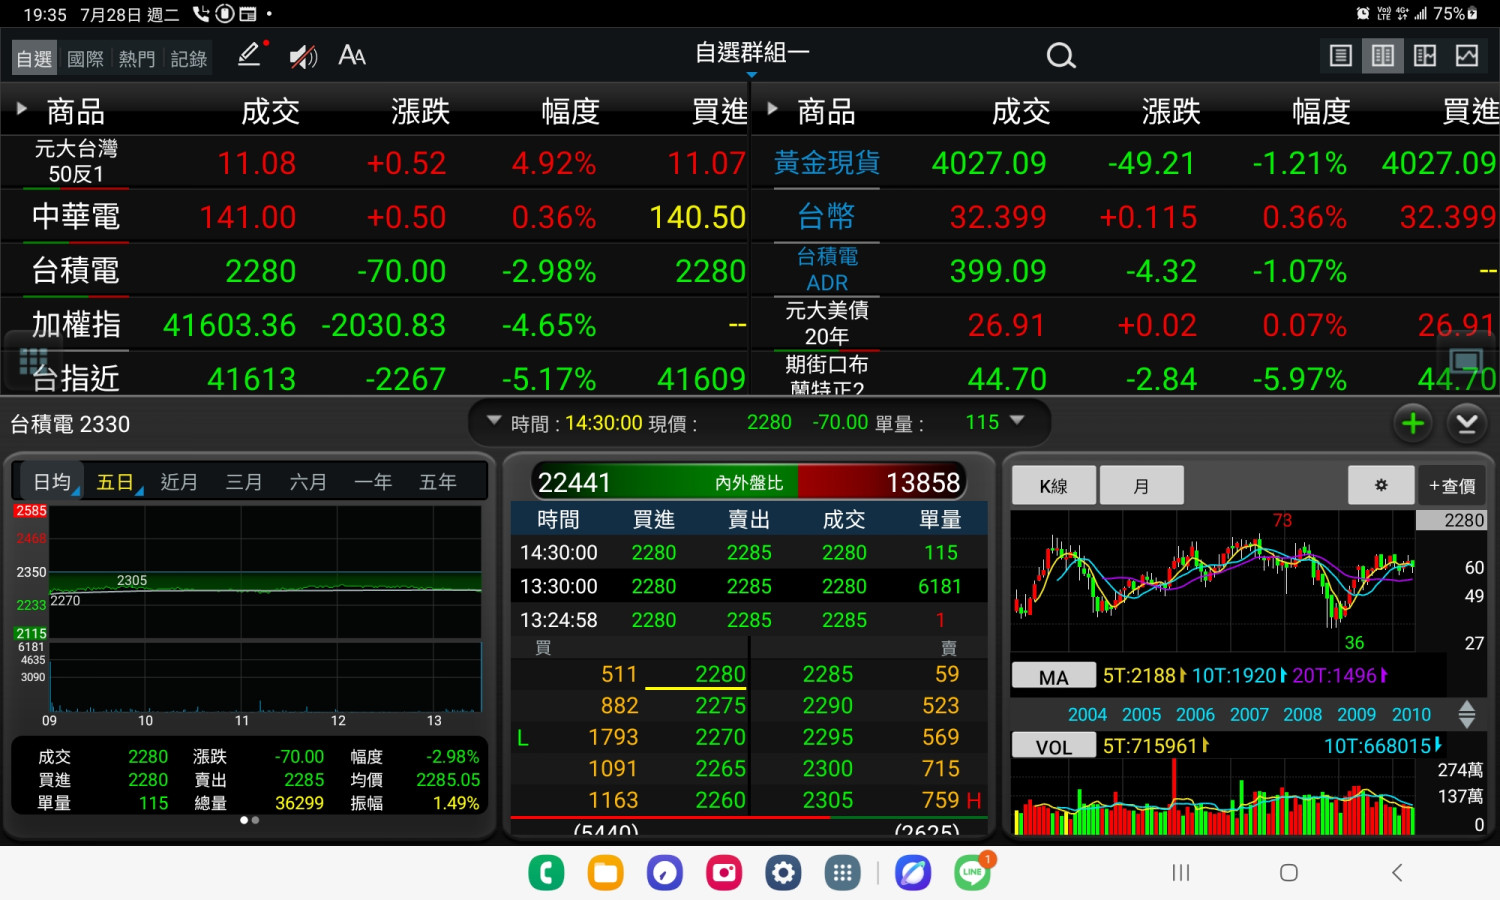The image size is (1500, 900).
Task: Tap the pencil edit watchlist icon
Action: click(250, 55)
